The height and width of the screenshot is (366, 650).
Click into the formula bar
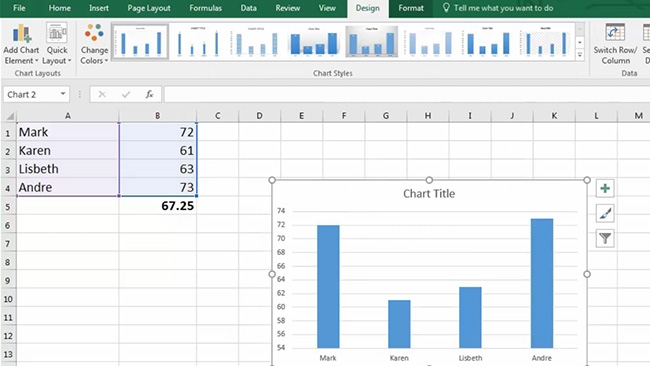click(x=406, y=95)
